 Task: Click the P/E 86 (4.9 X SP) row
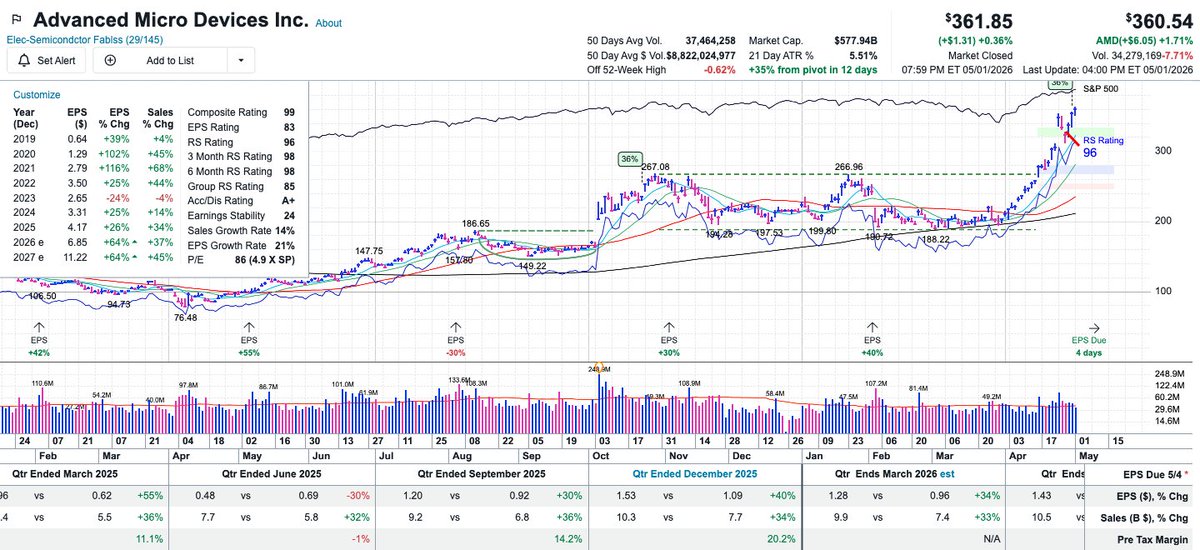(x=242, y=259)
